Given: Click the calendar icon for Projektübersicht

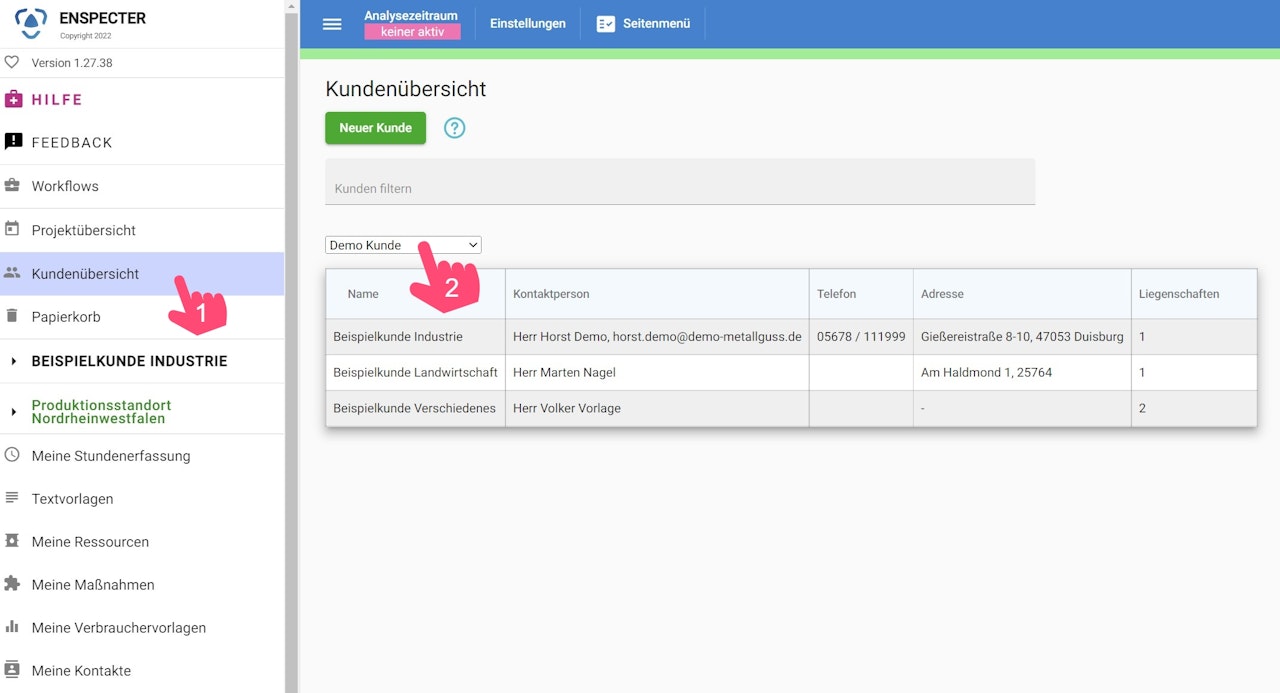Looking at the screenshot, I should pos(12,229).
